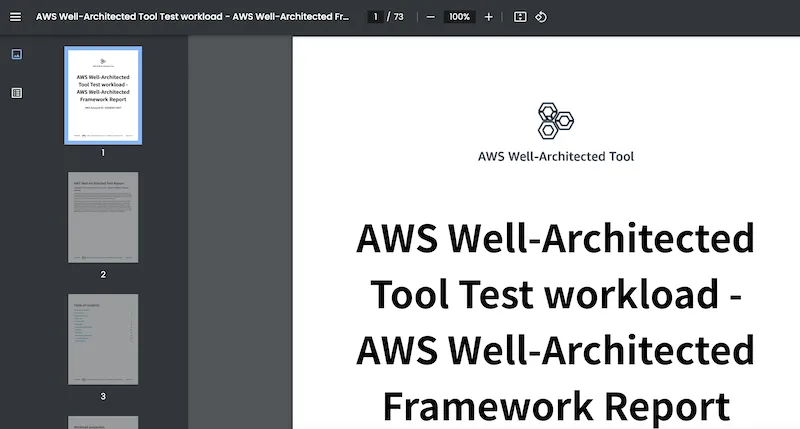Click the total page count 73
This screenshot has width=800, height=429.
tap(398, 17)
